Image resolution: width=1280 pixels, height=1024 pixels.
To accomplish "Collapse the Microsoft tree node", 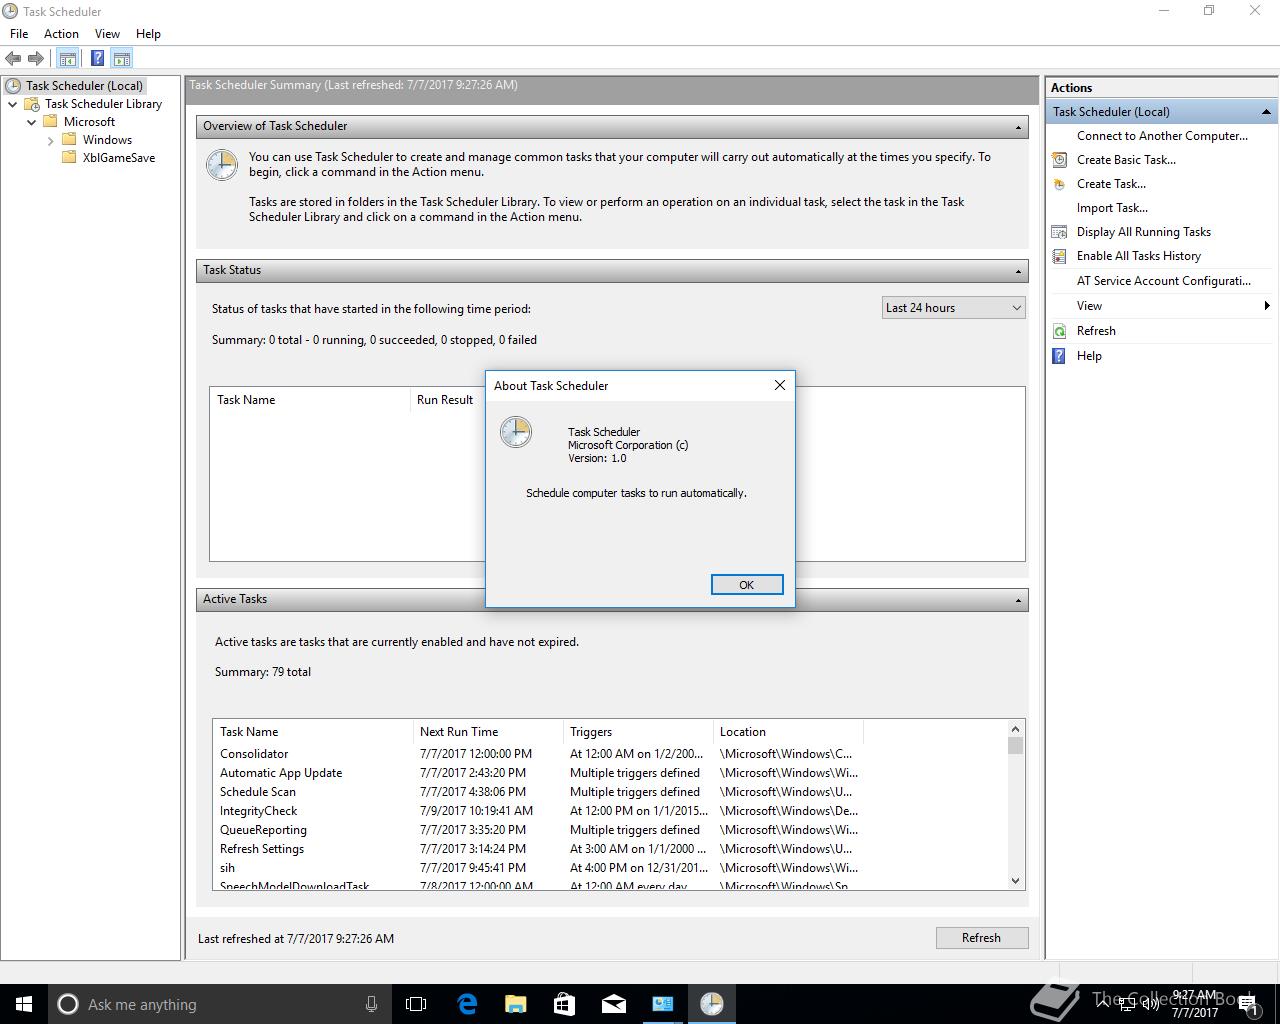I will 32,122.
